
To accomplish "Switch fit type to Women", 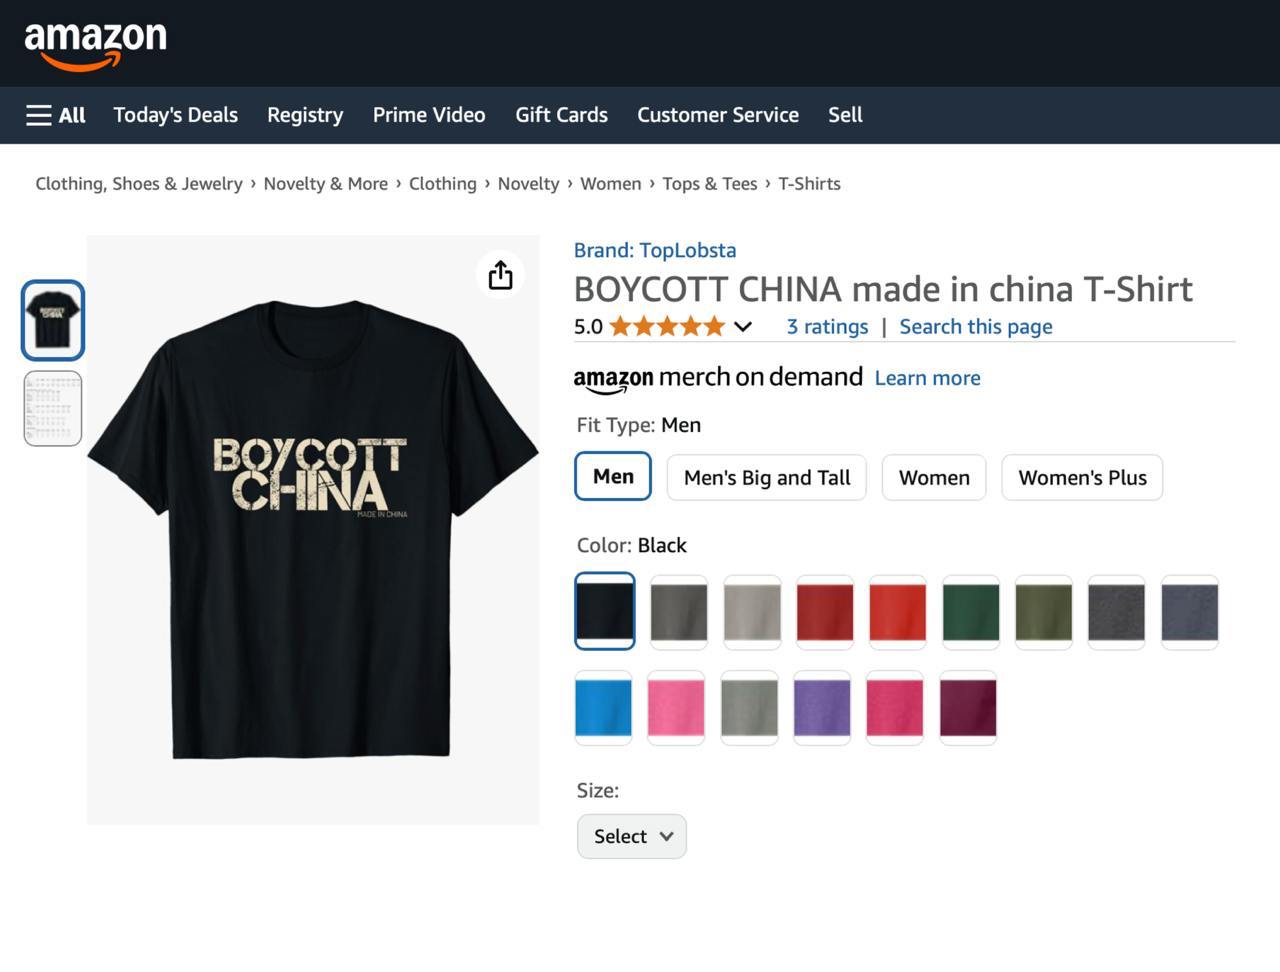I will tap(934, 477).
